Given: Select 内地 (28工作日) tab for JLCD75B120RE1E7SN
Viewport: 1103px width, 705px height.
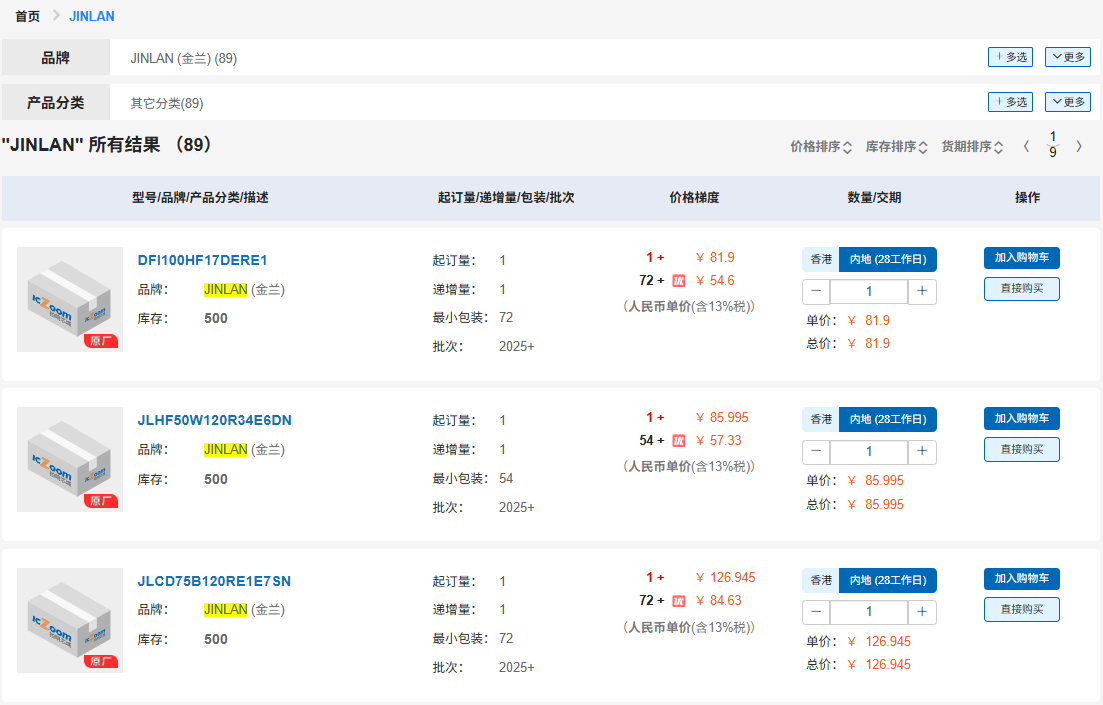Looking at the screenshot, I should (x=888, y=580).
